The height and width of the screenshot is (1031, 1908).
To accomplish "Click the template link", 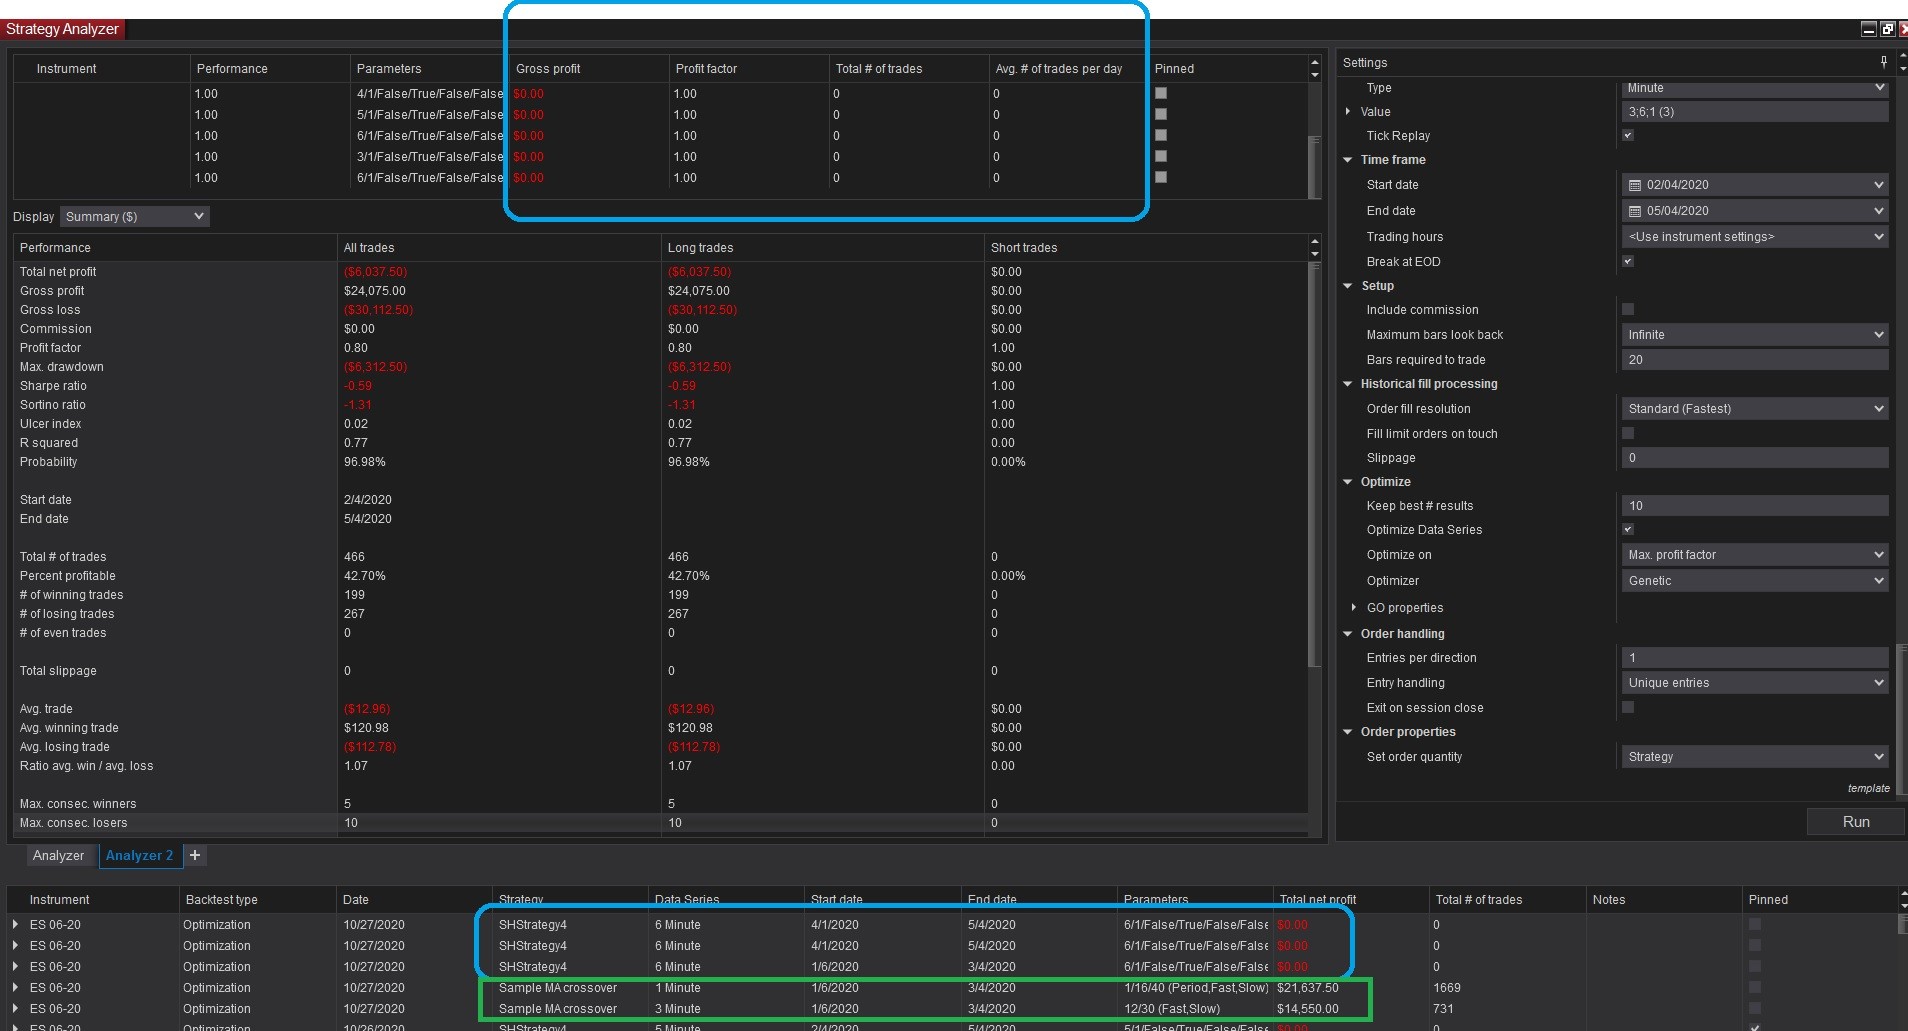I will click(x=1868, y=788).
